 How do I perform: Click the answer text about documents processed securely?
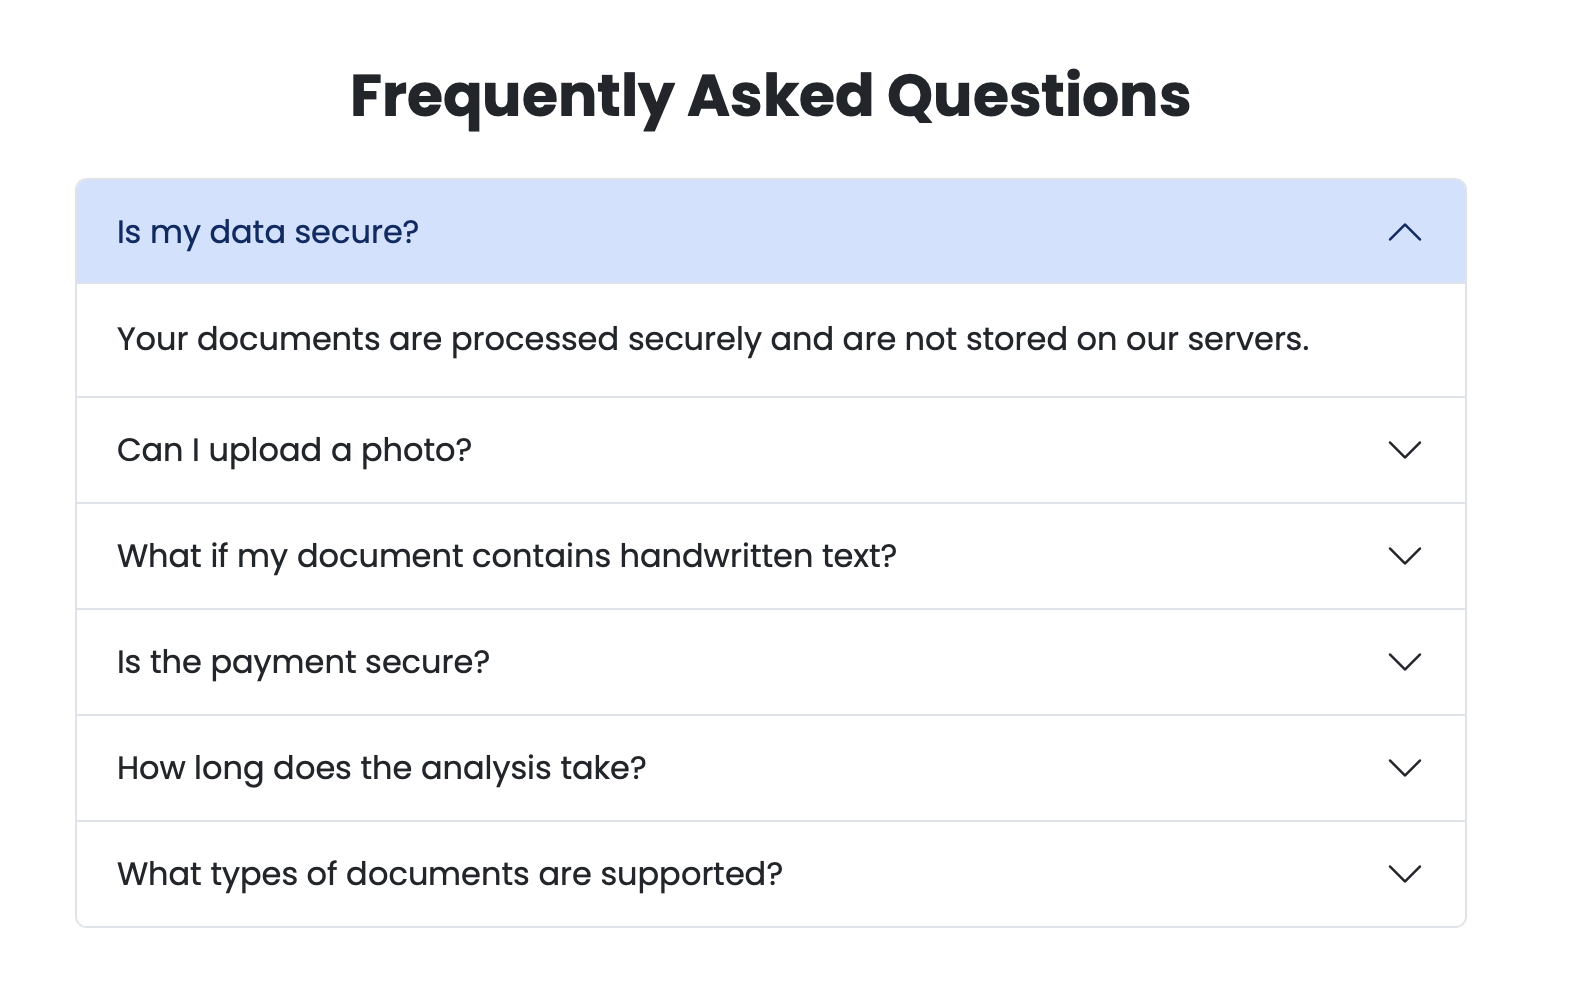[712, 339]
